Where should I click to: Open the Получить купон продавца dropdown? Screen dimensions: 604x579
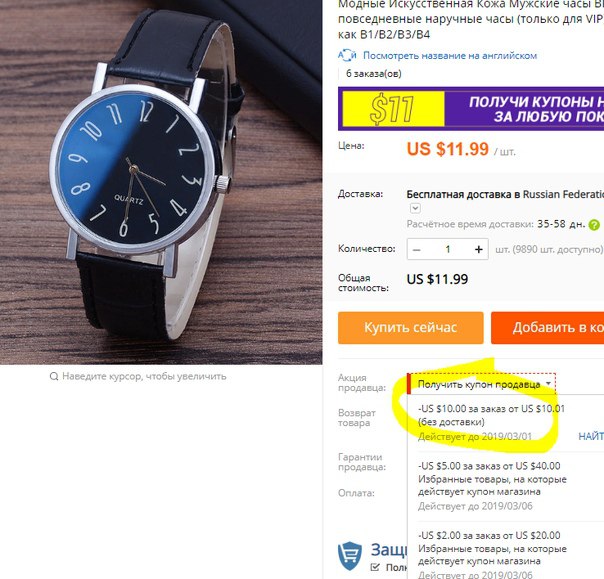click(x=482, y=384)
